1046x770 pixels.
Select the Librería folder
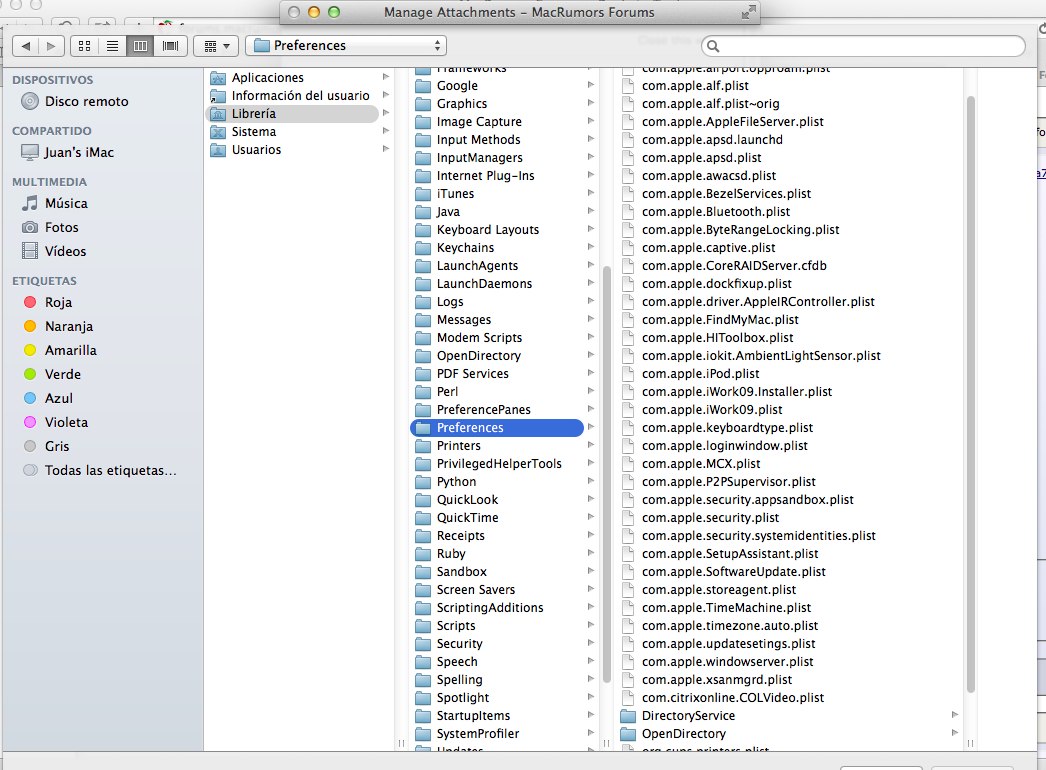point(293,113)
